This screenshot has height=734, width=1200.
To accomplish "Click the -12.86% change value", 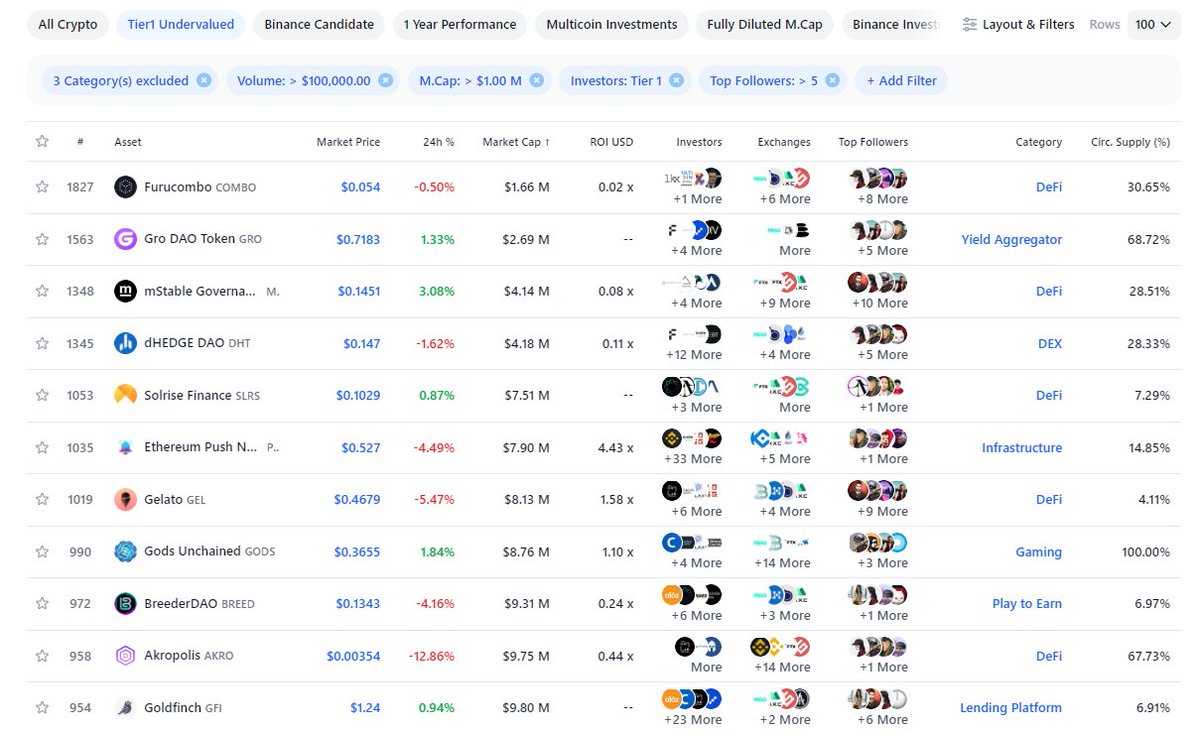I will pyautogui.click(x=432, y=656).
